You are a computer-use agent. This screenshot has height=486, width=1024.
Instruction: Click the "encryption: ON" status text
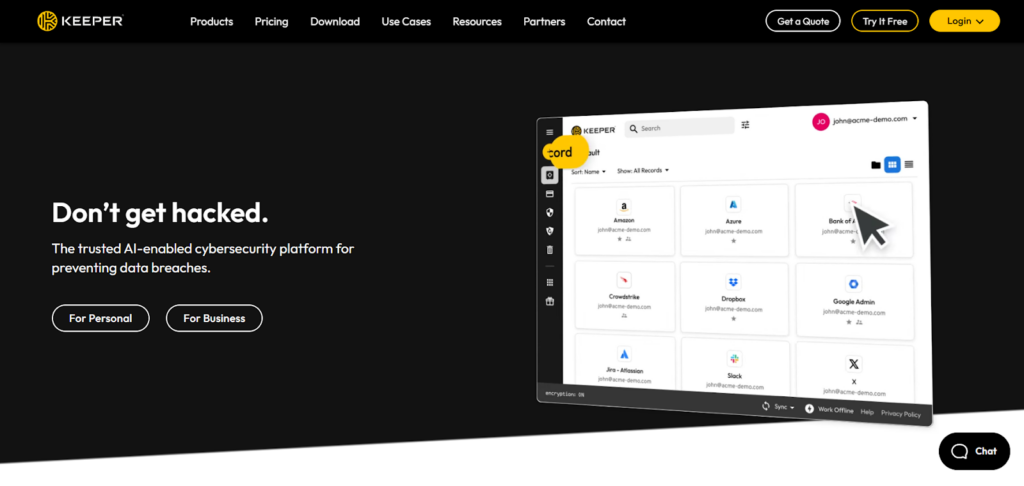click(x=564, y=395)
